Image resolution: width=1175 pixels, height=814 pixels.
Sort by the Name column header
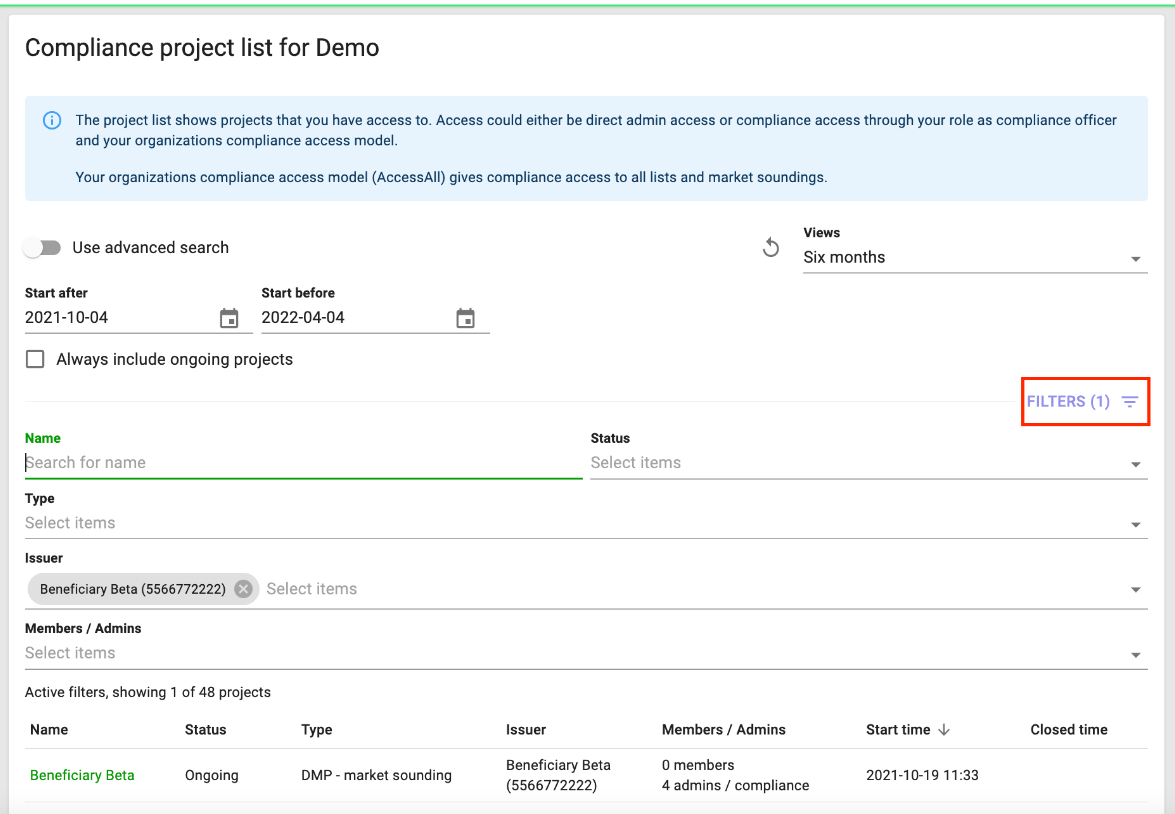pos(49,729)
